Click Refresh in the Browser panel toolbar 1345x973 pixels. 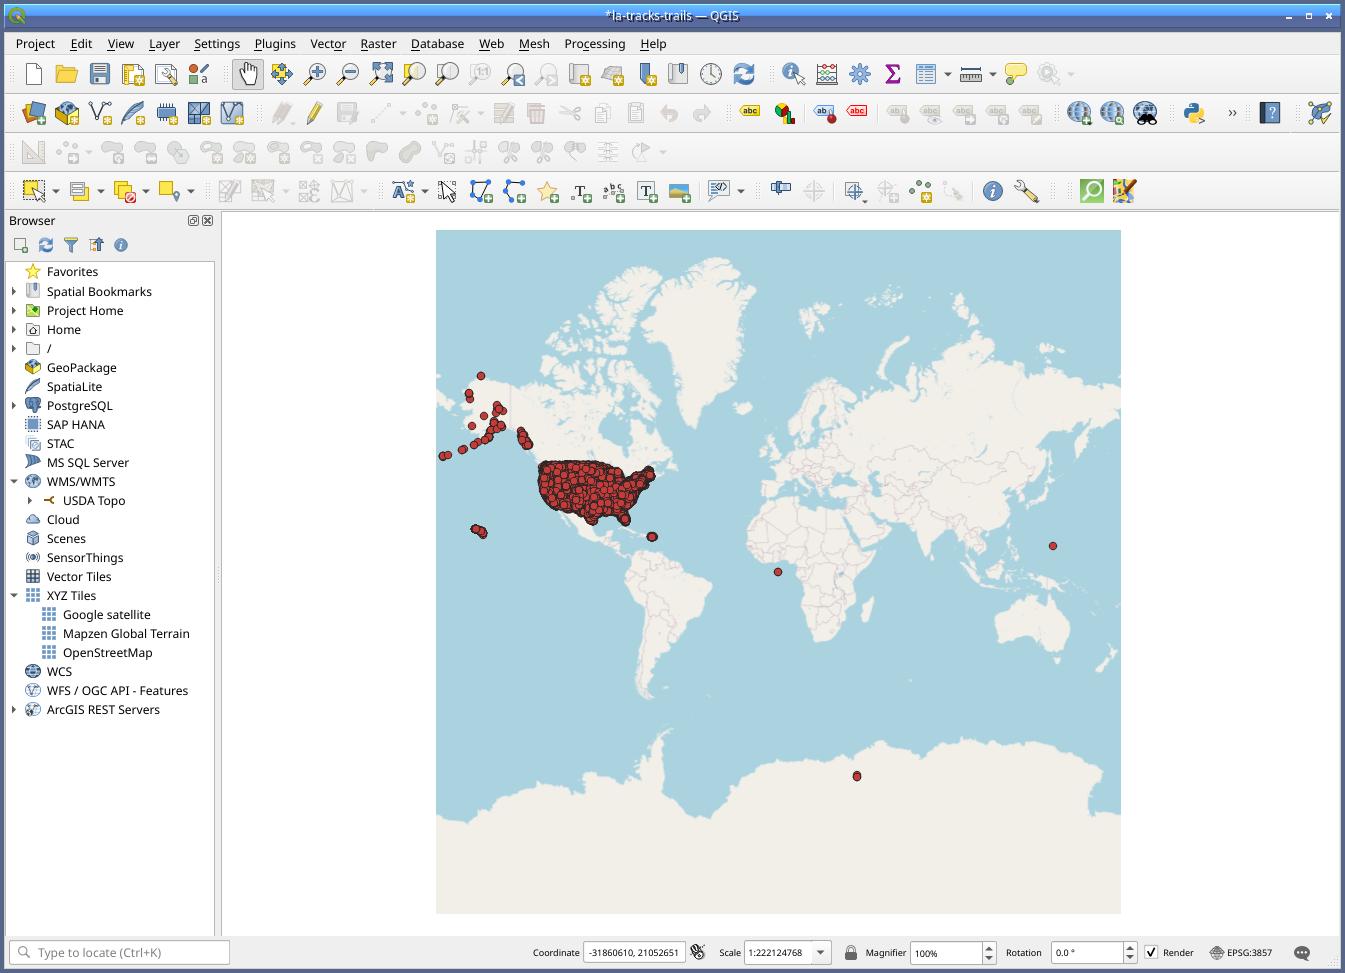click(46, 245)
